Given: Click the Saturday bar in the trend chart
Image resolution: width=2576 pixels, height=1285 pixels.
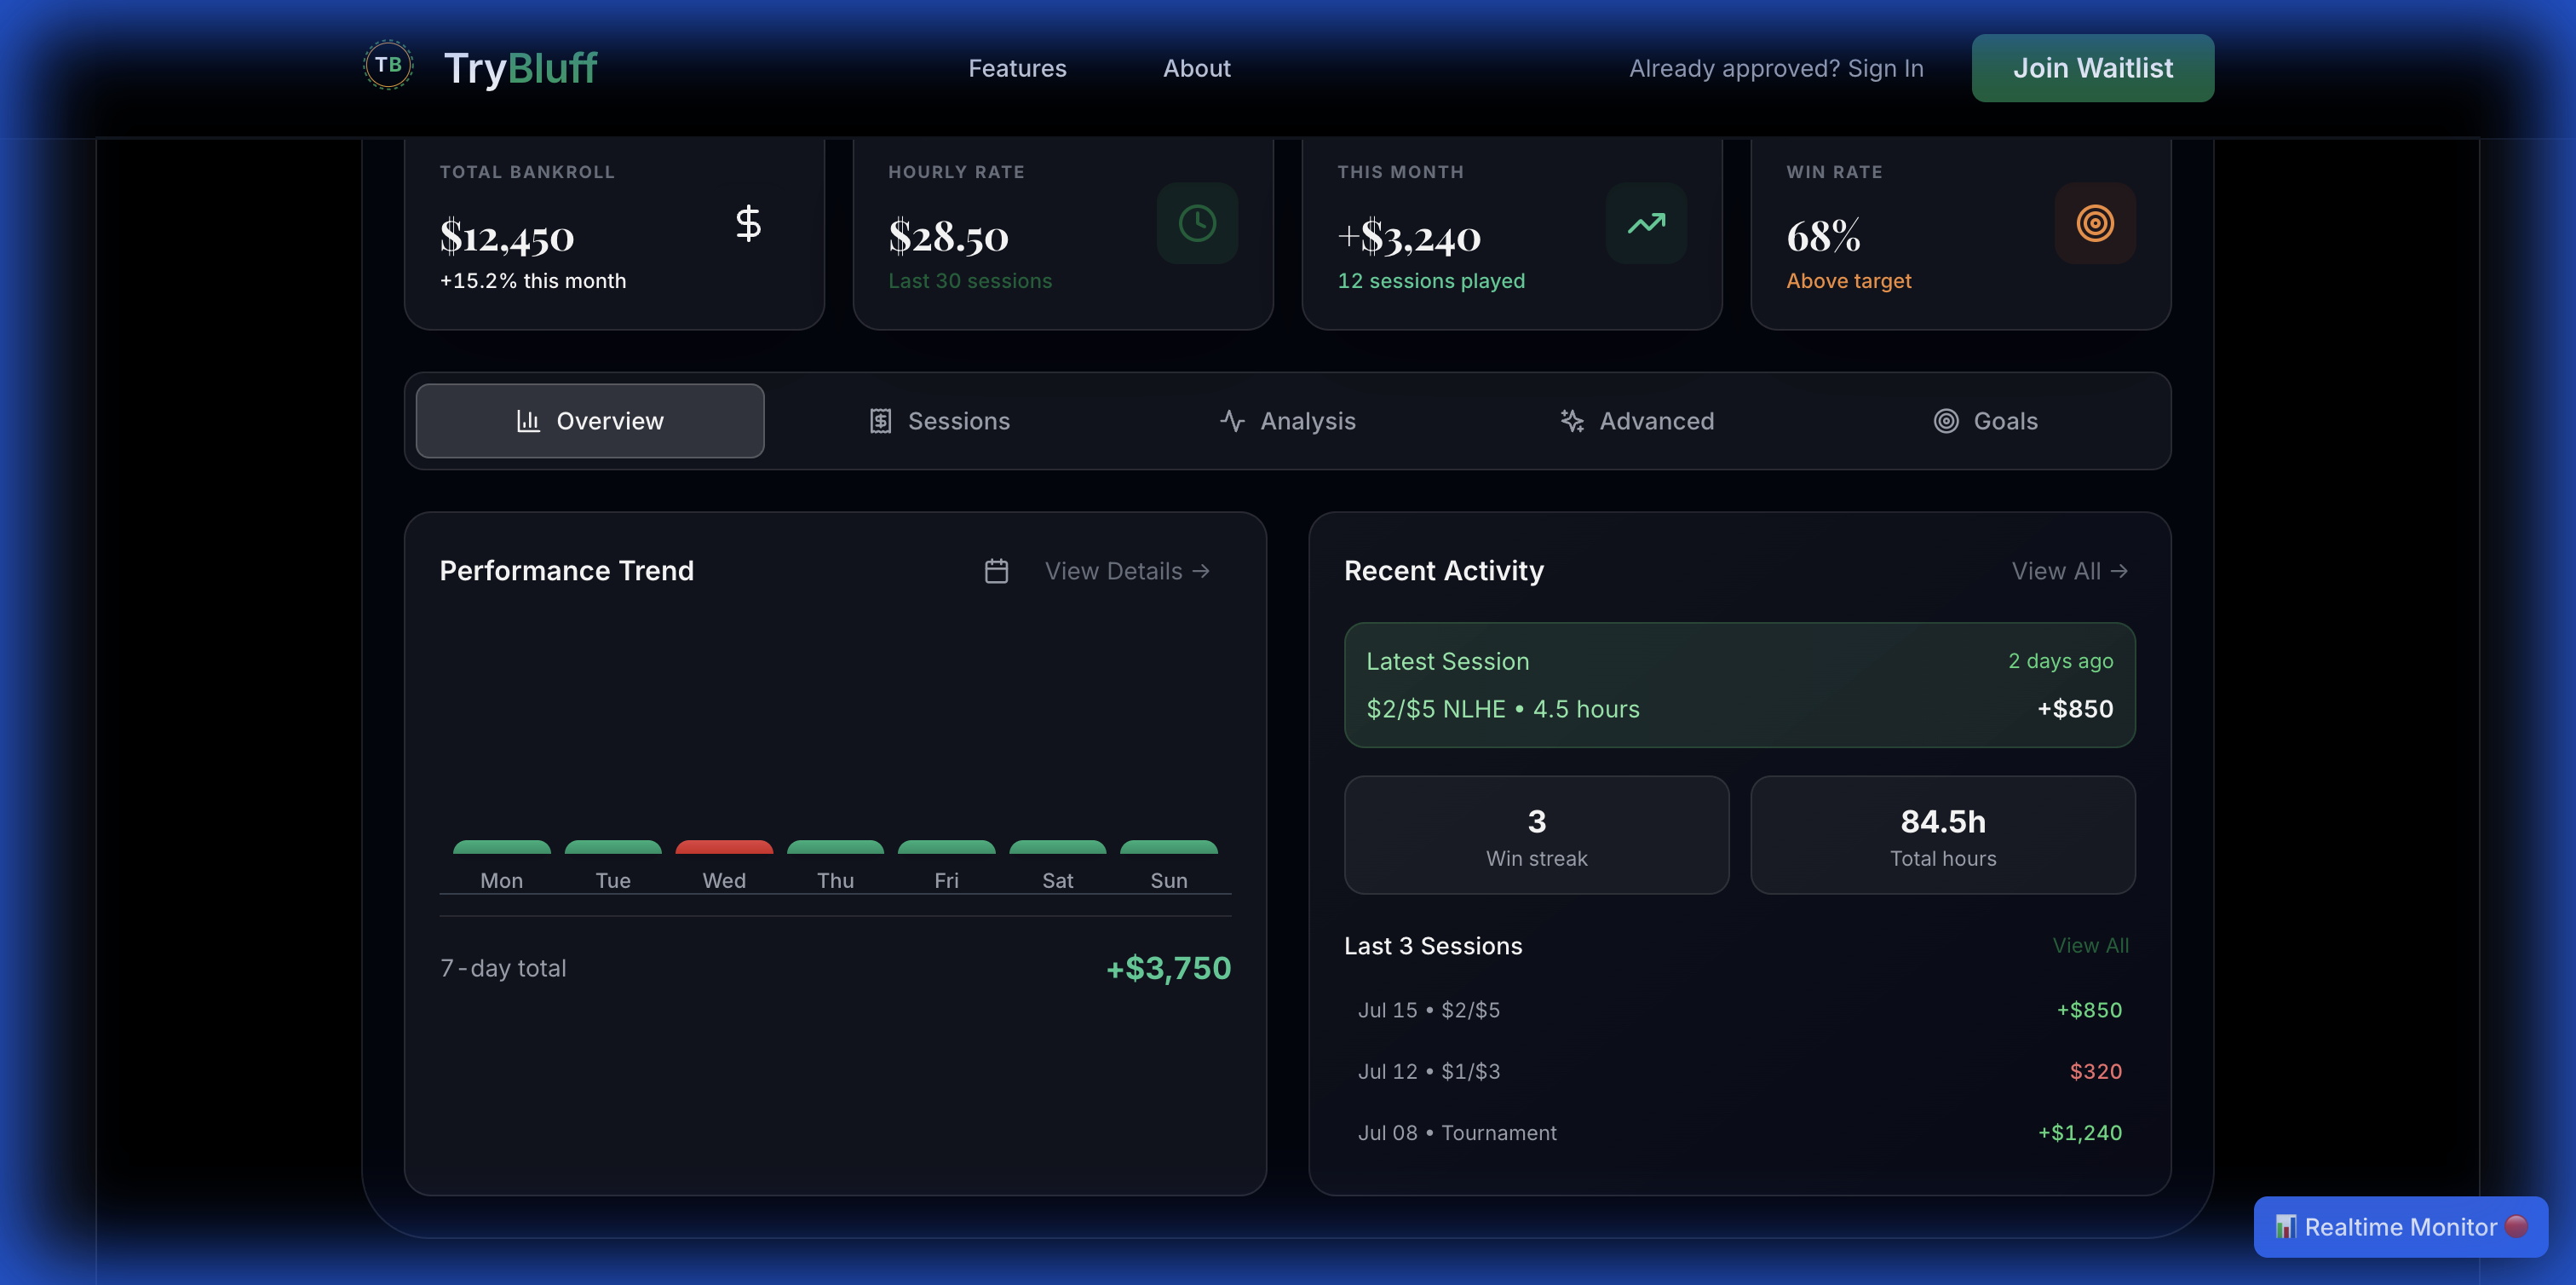Looking at the screenshot, I should (1058, 848).
